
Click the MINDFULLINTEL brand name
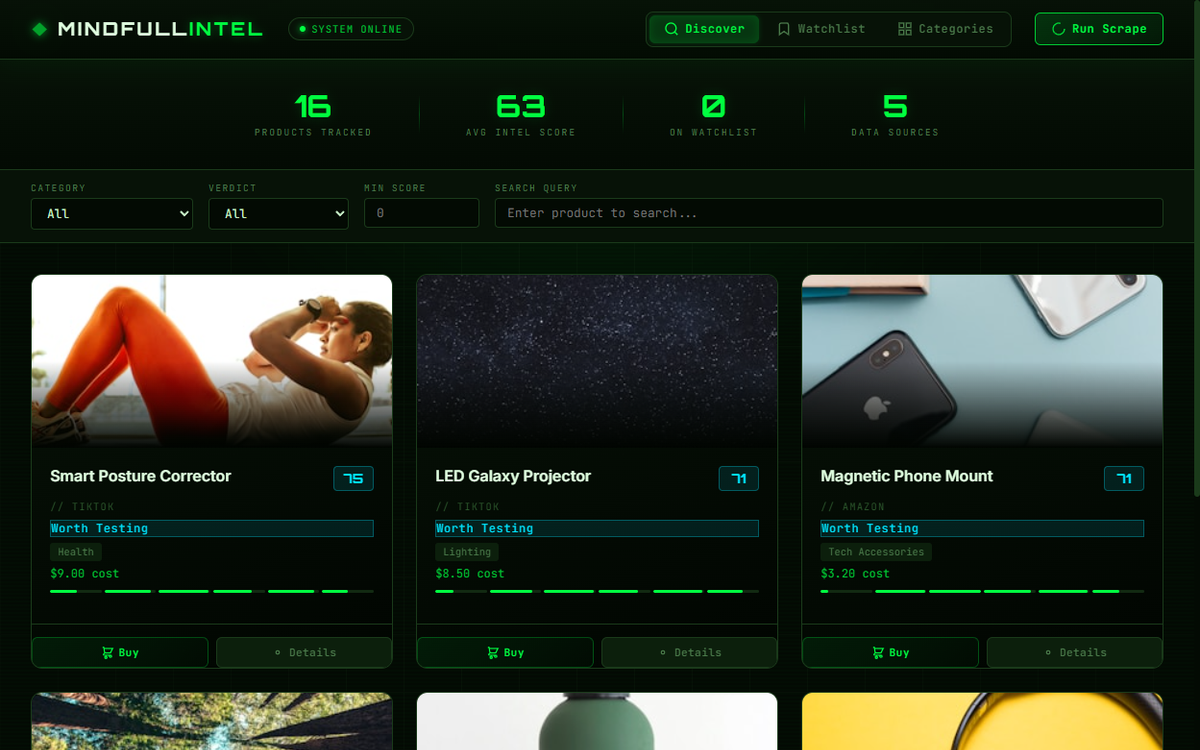[x=160, y=29]
